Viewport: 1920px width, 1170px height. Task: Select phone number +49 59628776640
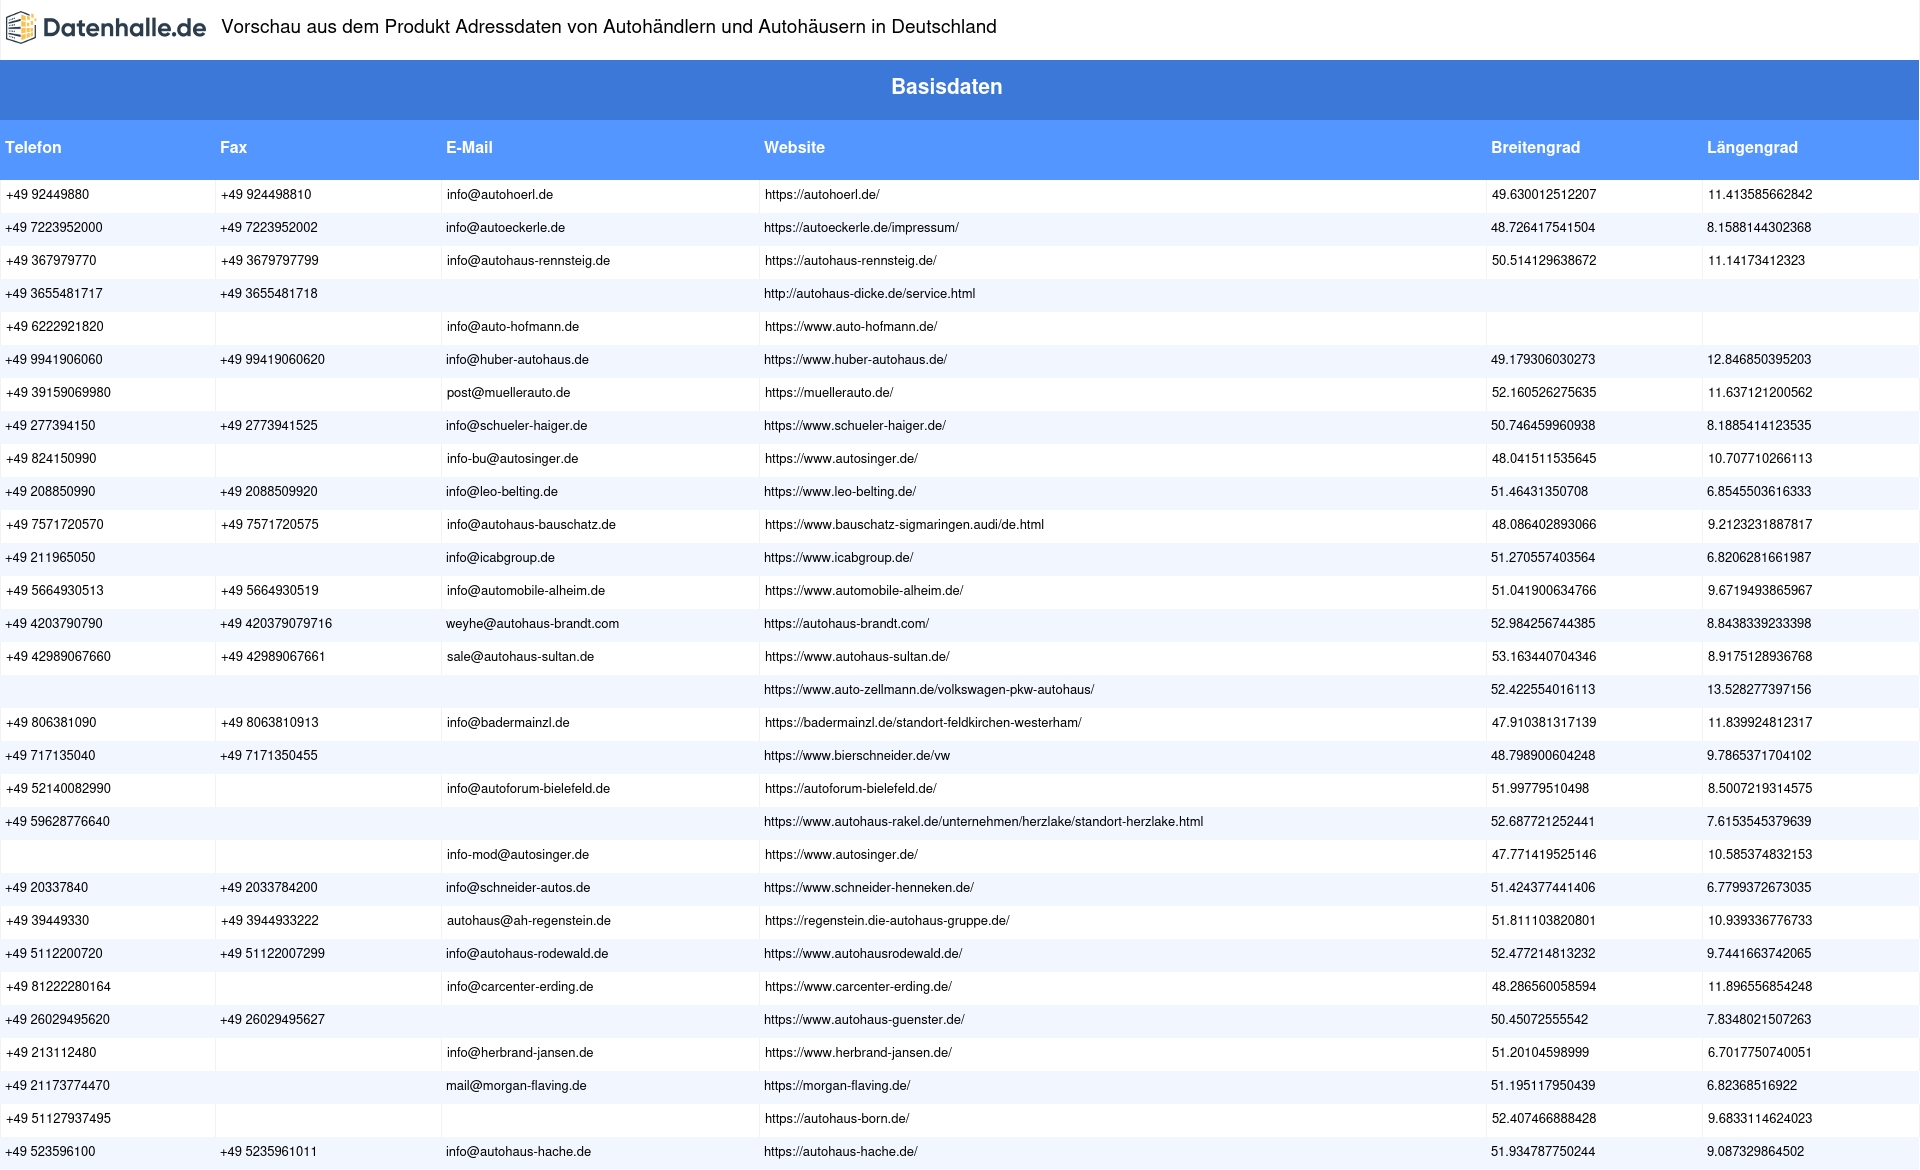tap(57, 822)
